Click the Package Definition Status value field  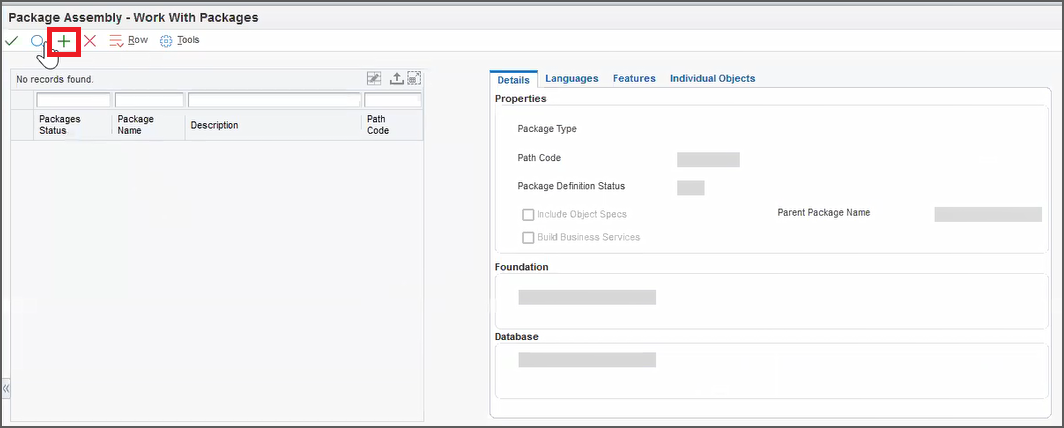click(x=691, y=188)
